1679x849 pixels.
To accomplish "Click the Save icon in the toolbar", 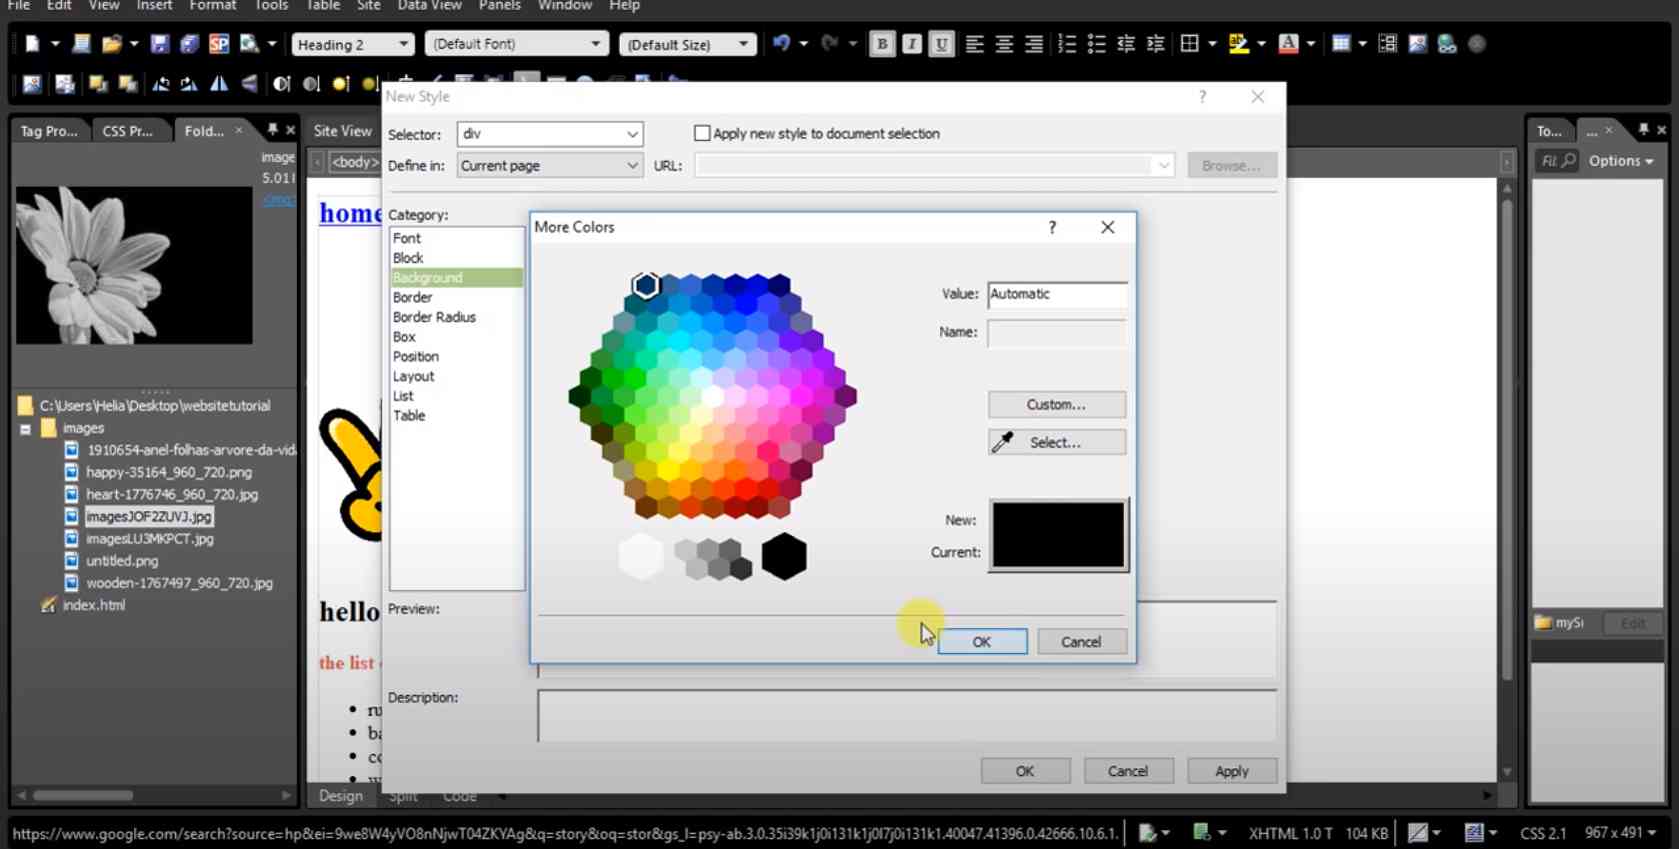I will click(x=159, y=44).
